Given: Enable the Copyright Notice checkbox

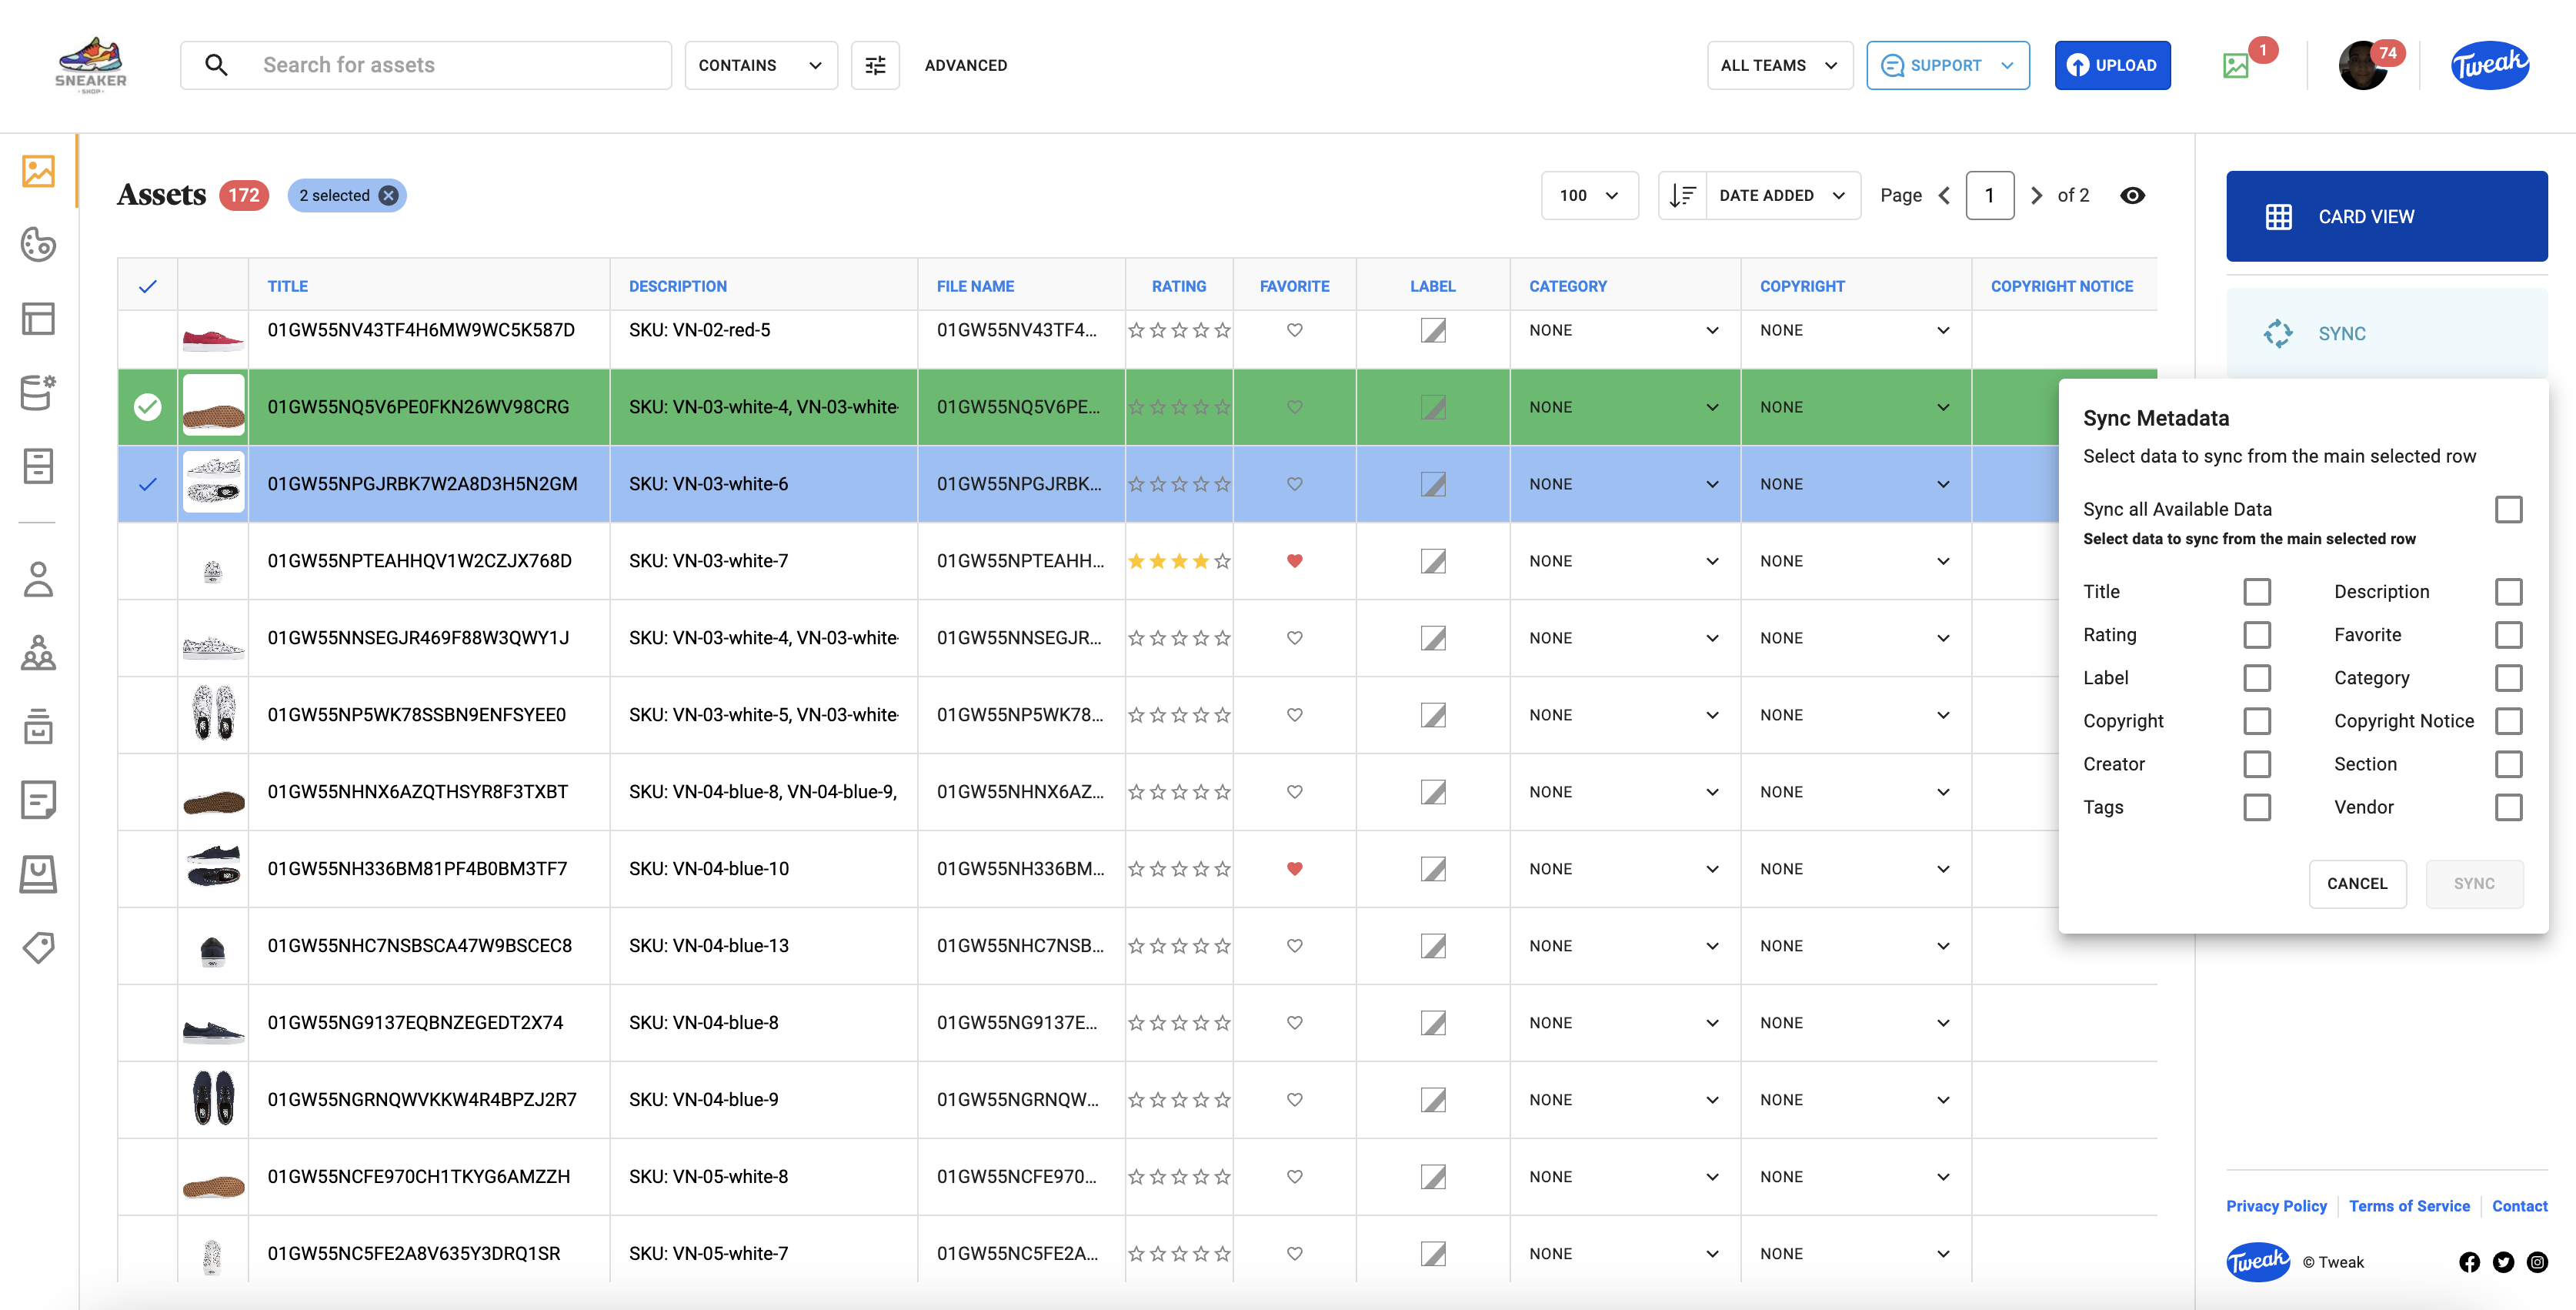Looking at the screenshot, I should pos(2508,721).
